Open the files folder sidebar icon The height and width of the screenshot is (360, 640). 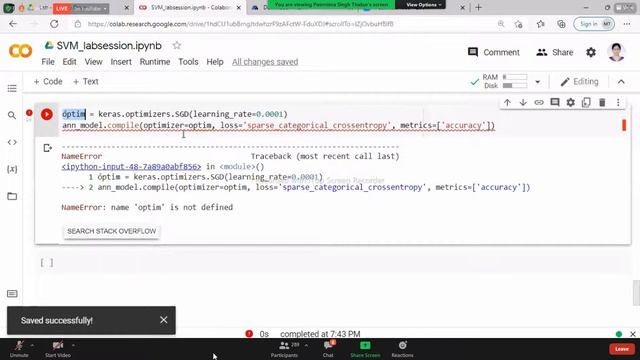click(x=12, y=196)
